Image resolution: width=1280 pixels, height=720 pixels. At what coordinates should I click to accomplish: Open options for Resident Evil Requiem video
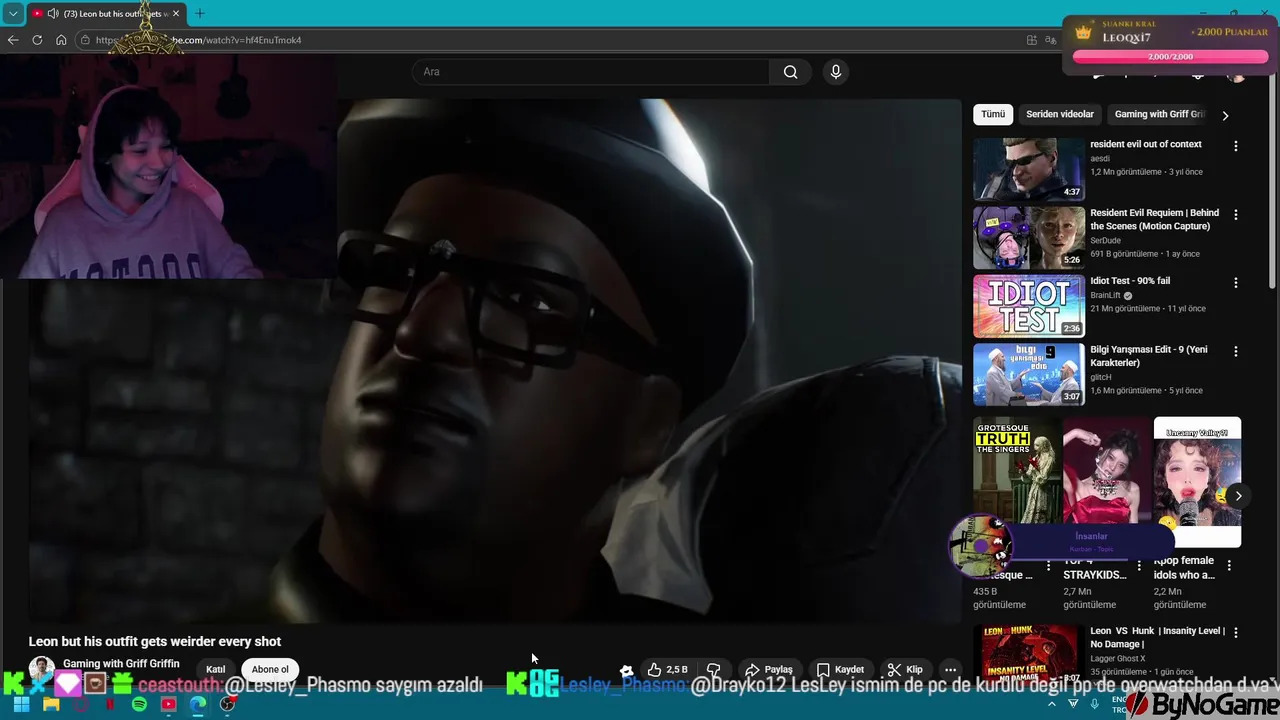[x=1235, y=214]
